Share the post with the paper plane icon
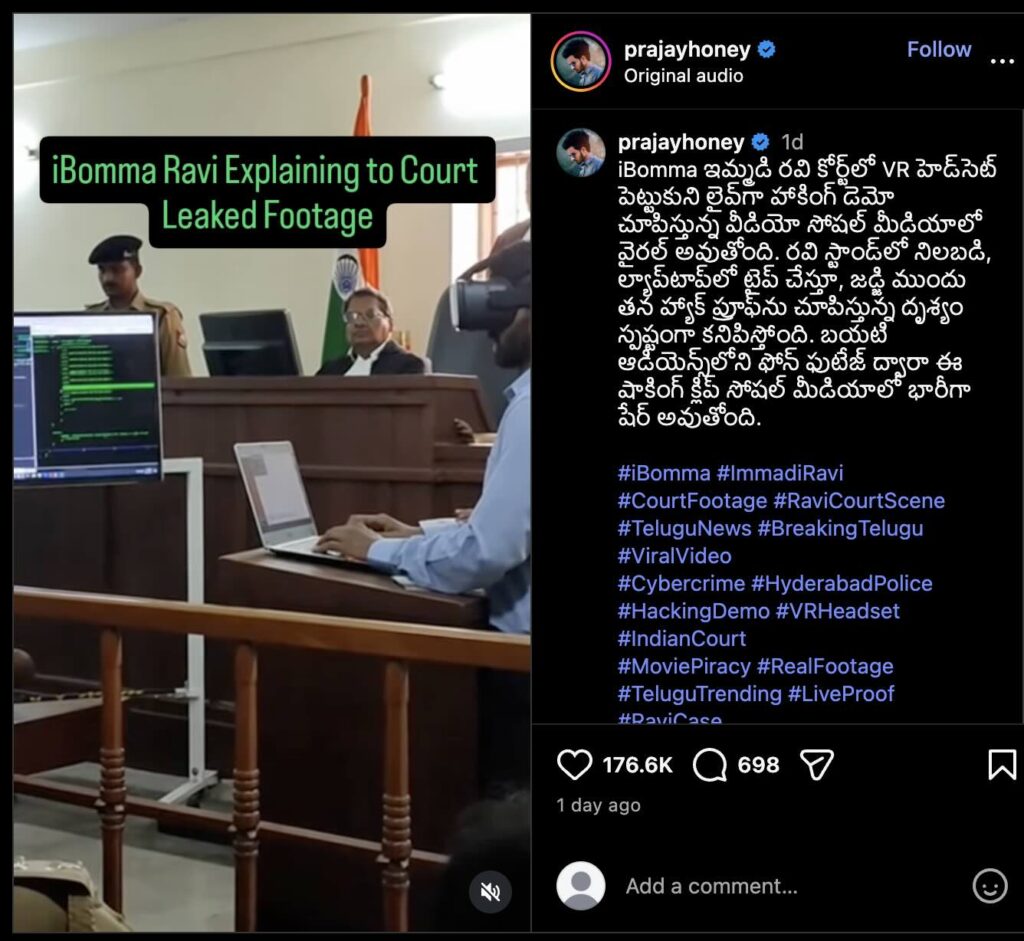1024x941 pixels. (816, 765)
